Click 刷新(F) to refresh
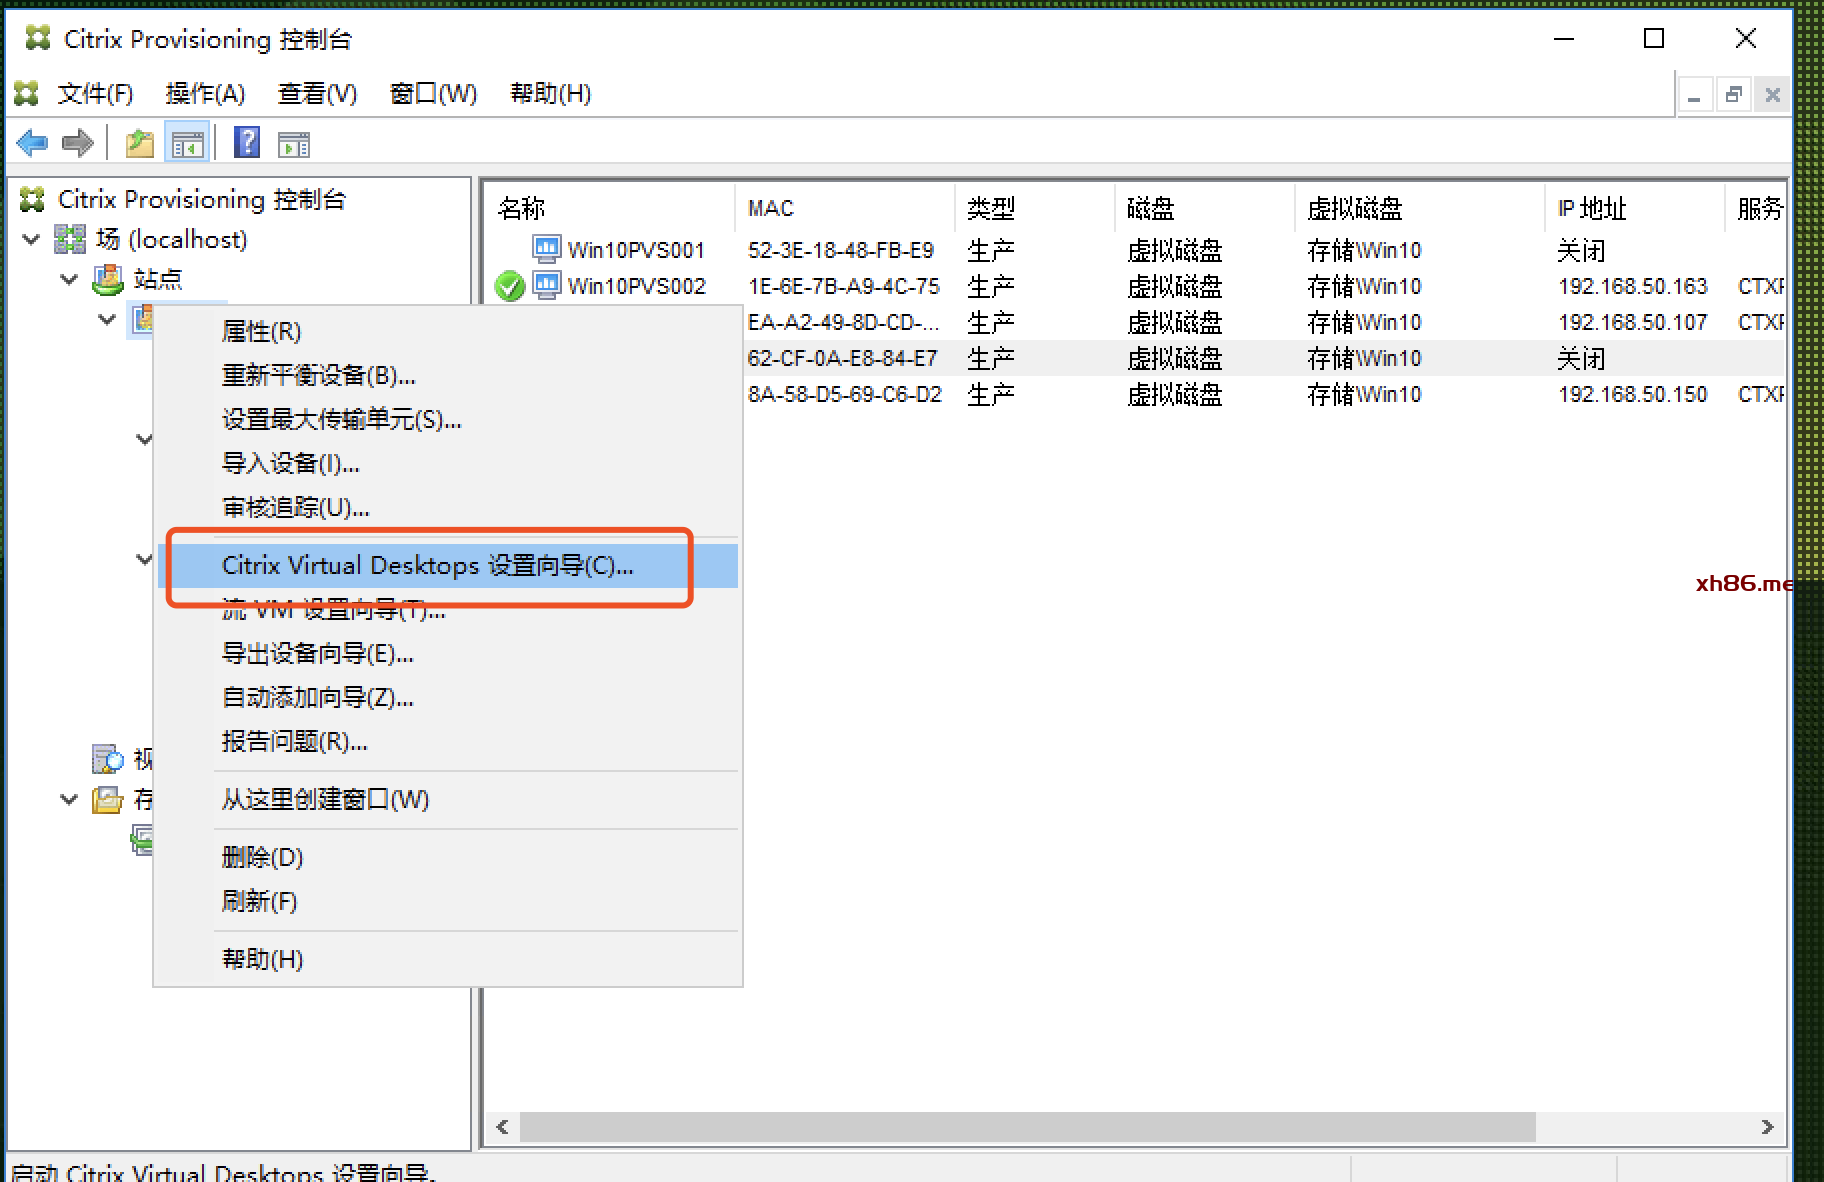This screenshot has height=1182, width=1824. (x=259, y=901)
